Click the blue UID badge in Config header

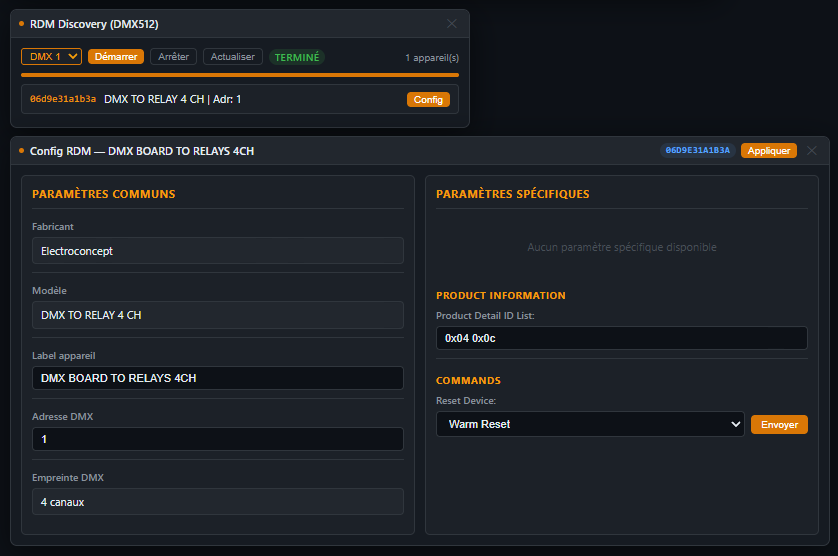pos(698,151)
